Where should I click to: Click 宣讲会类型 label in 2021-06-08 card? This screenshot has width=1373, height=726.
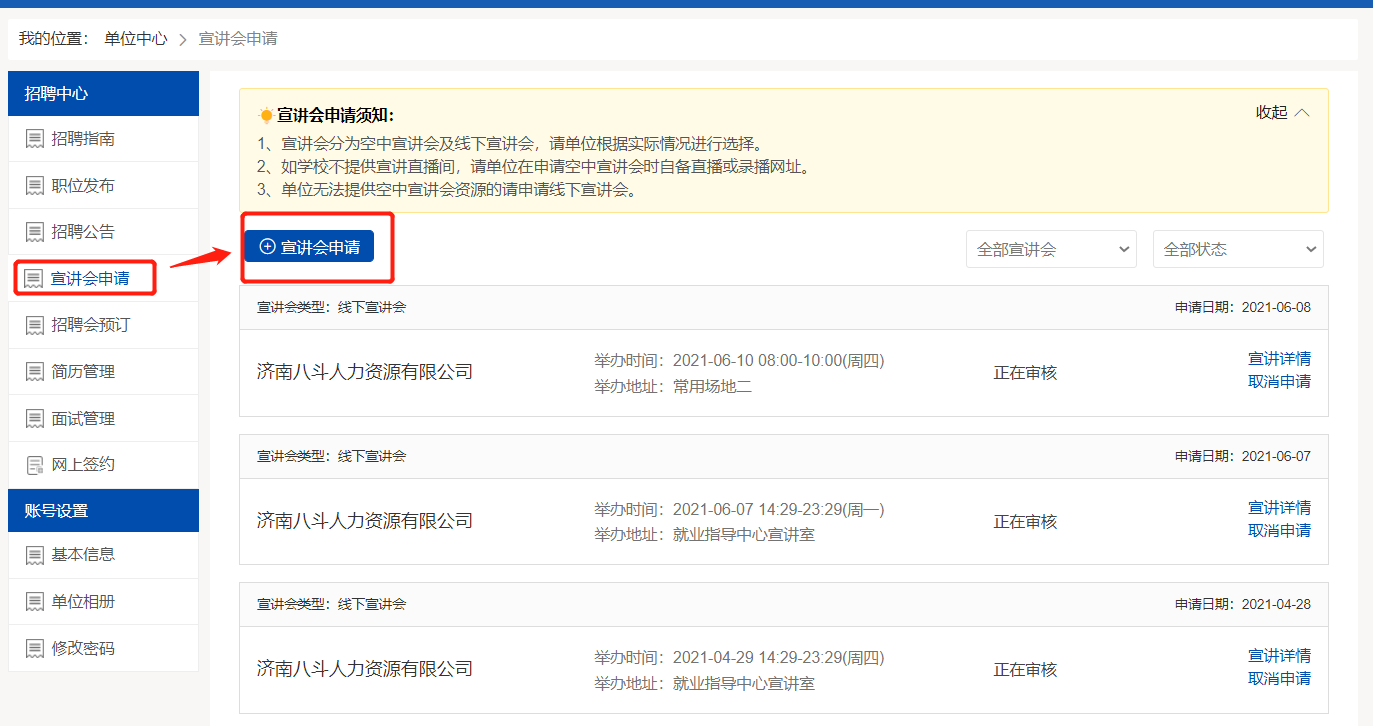click(293, 307)
